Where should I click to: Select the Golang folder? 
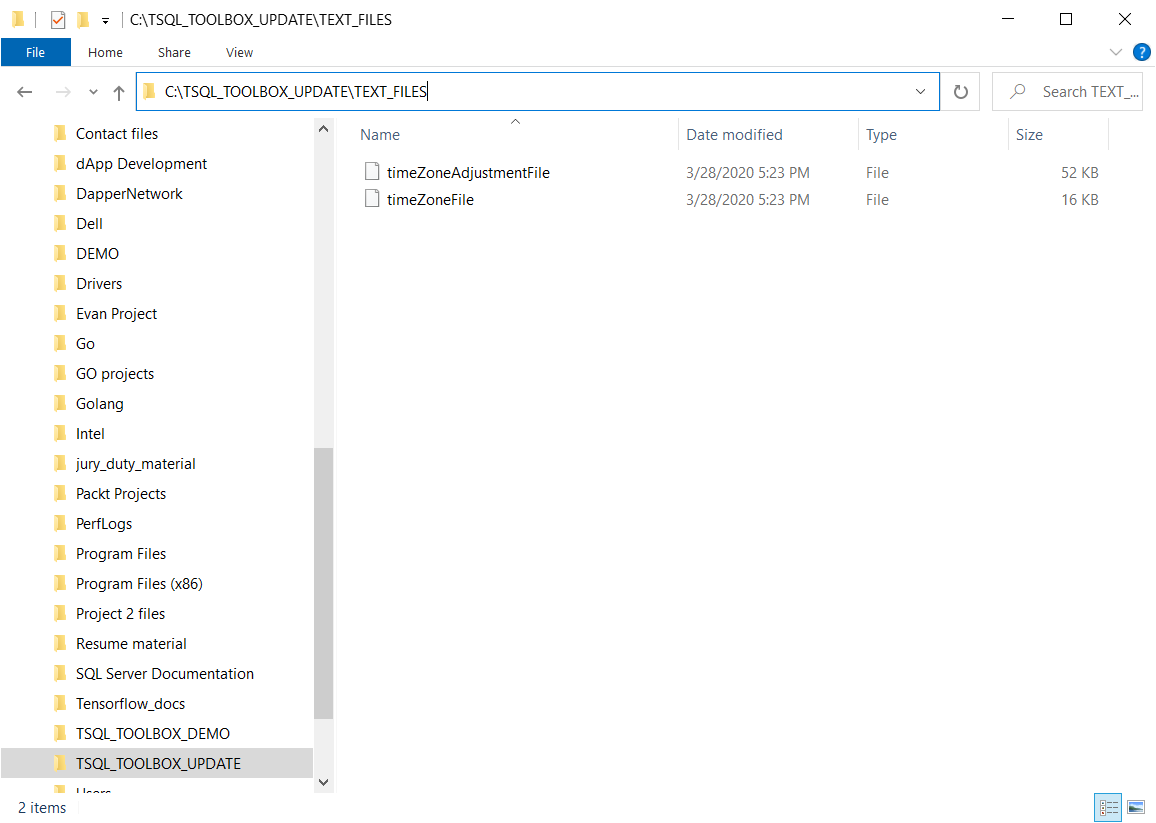coord(100,404)
